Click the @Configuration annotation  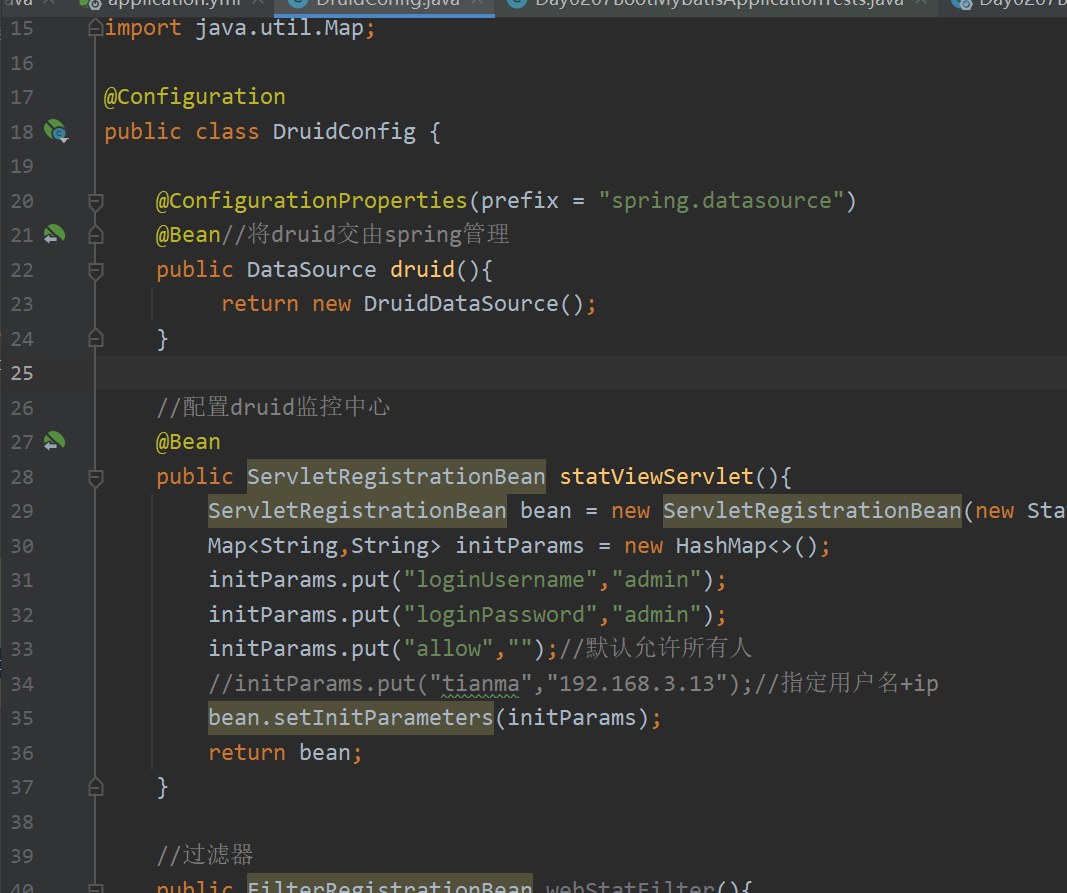tap(195, 97)
